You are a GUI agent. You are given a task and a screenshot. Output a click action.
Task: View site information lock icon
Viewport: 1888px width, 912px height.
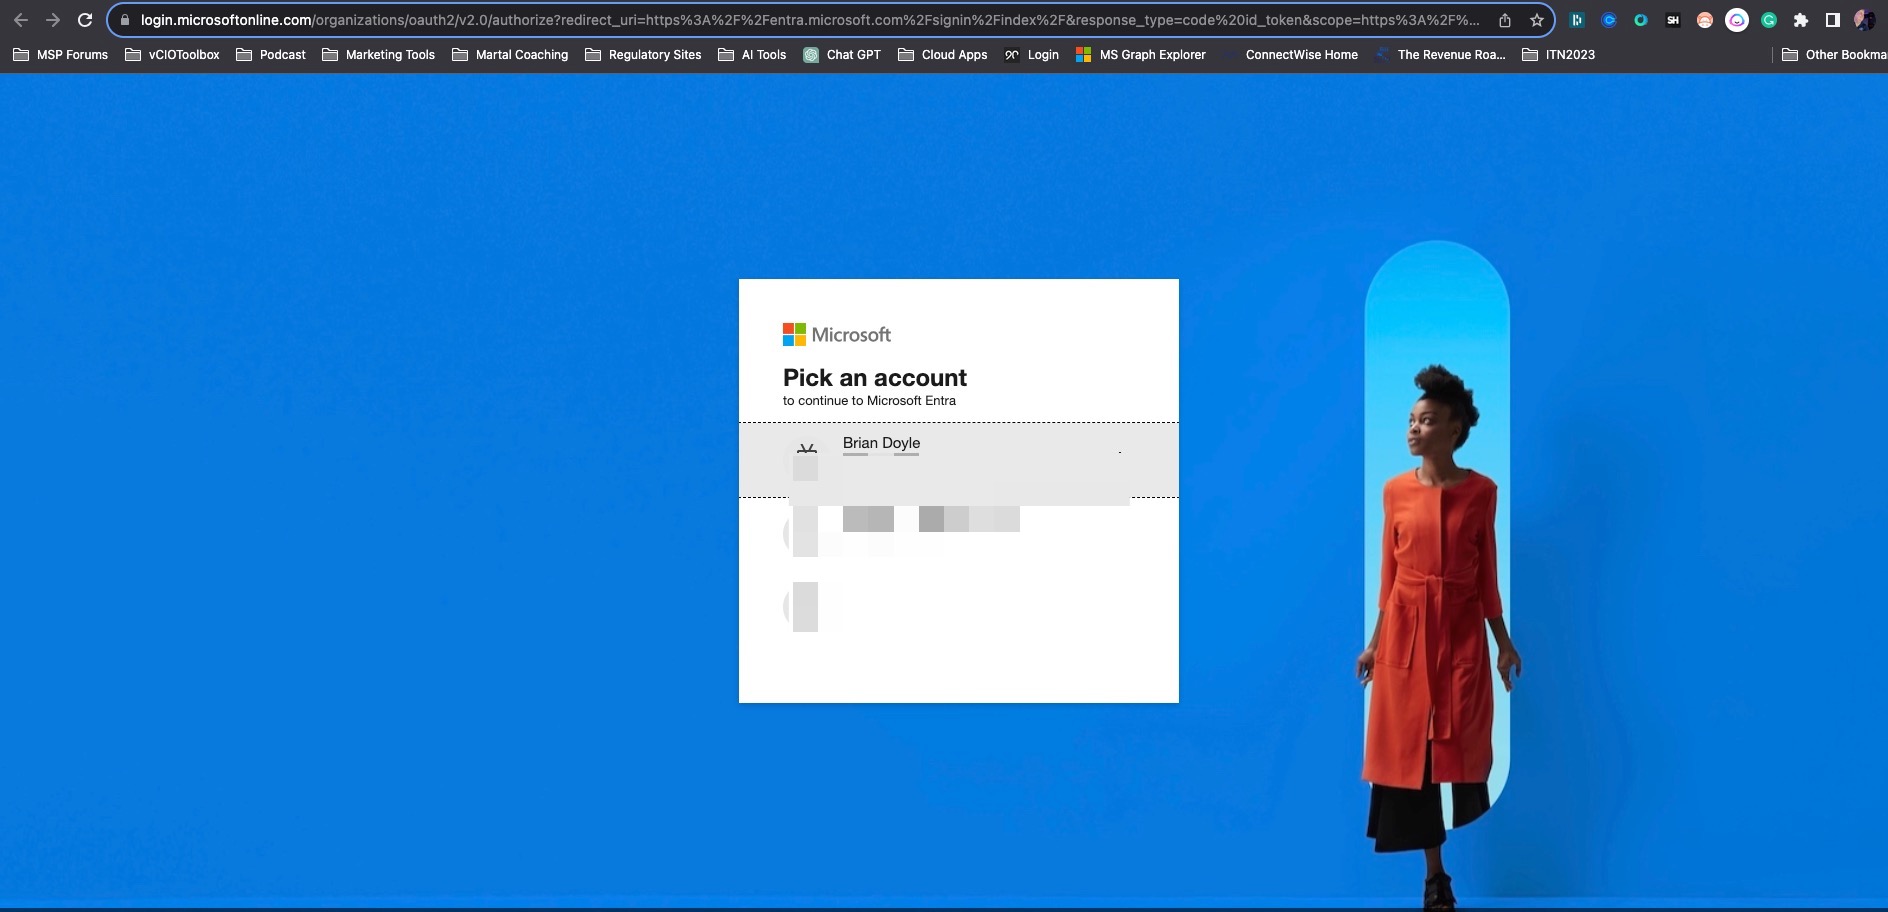tap(125, 20)
